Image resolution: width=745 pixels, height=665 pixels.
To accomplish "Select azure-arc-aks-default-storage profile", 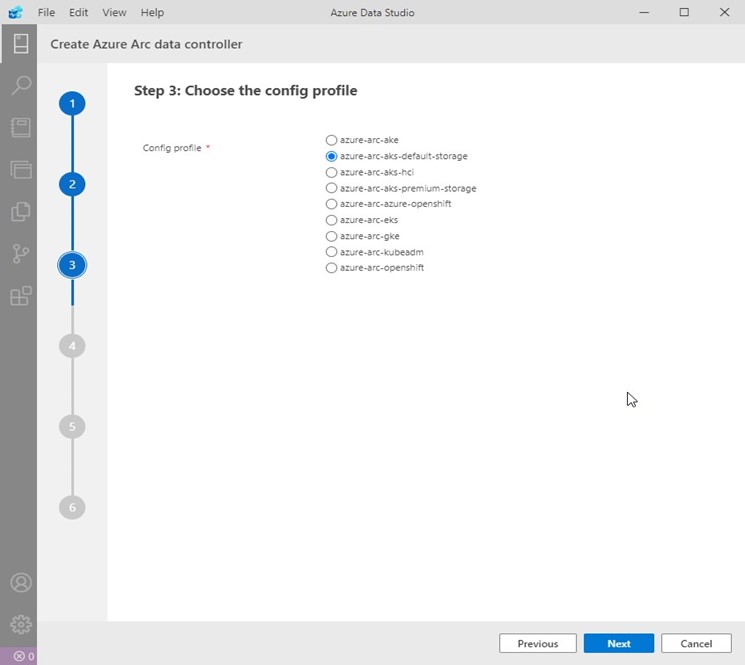I will tap(331, 156).
